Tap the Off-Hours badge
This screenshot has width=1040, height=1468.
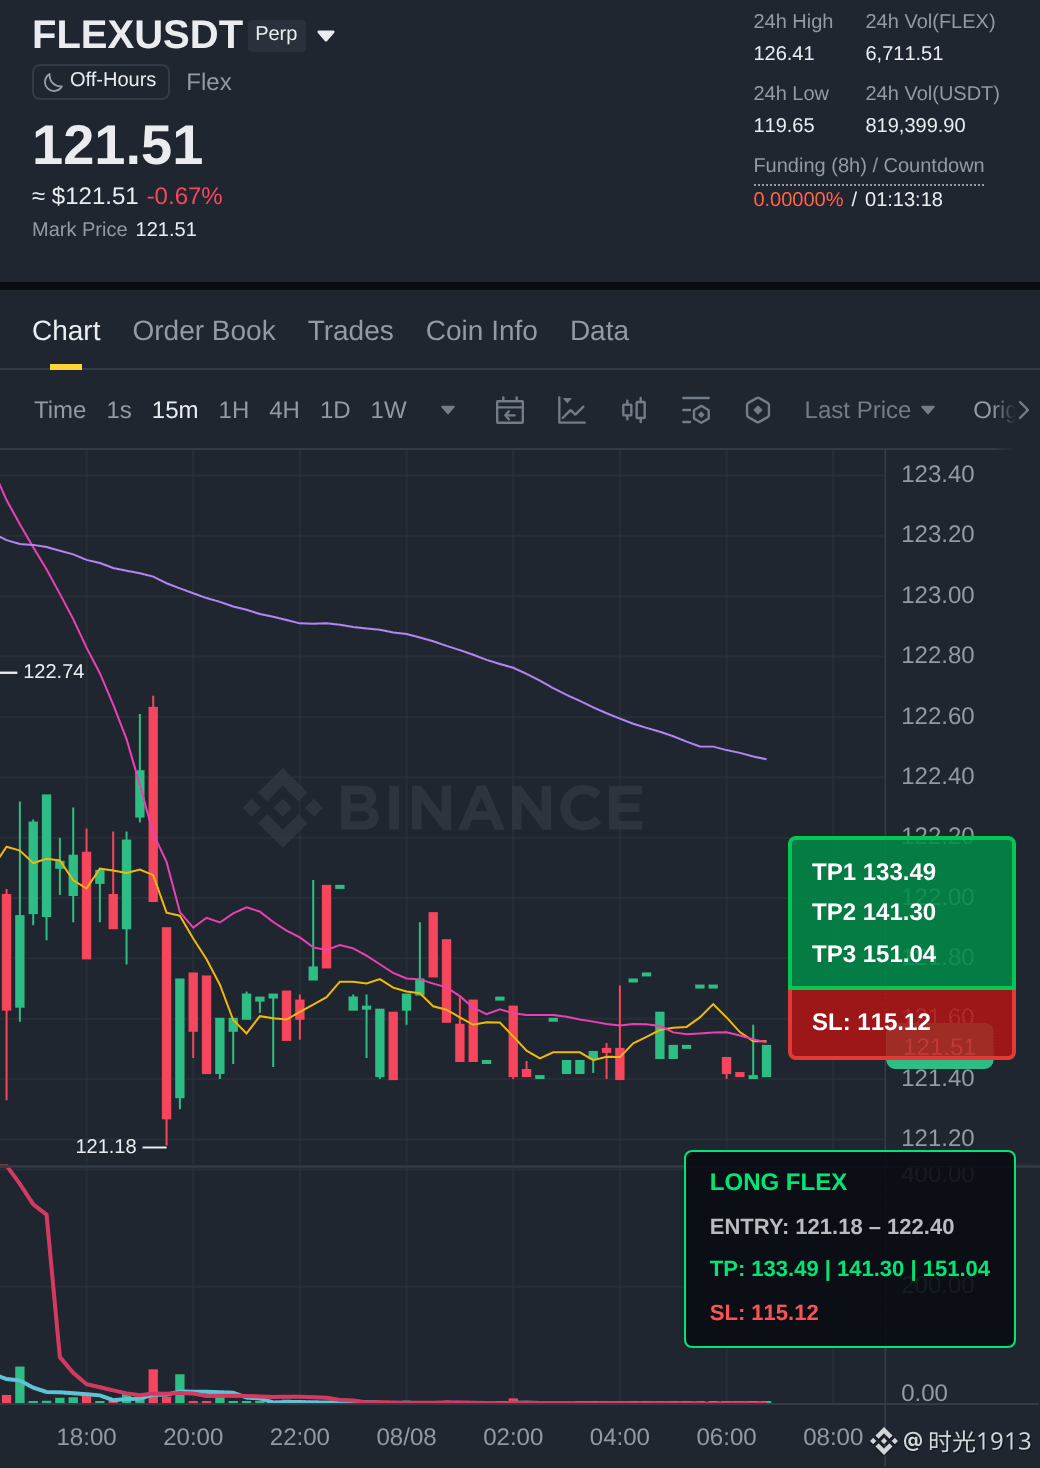point(101,81)
